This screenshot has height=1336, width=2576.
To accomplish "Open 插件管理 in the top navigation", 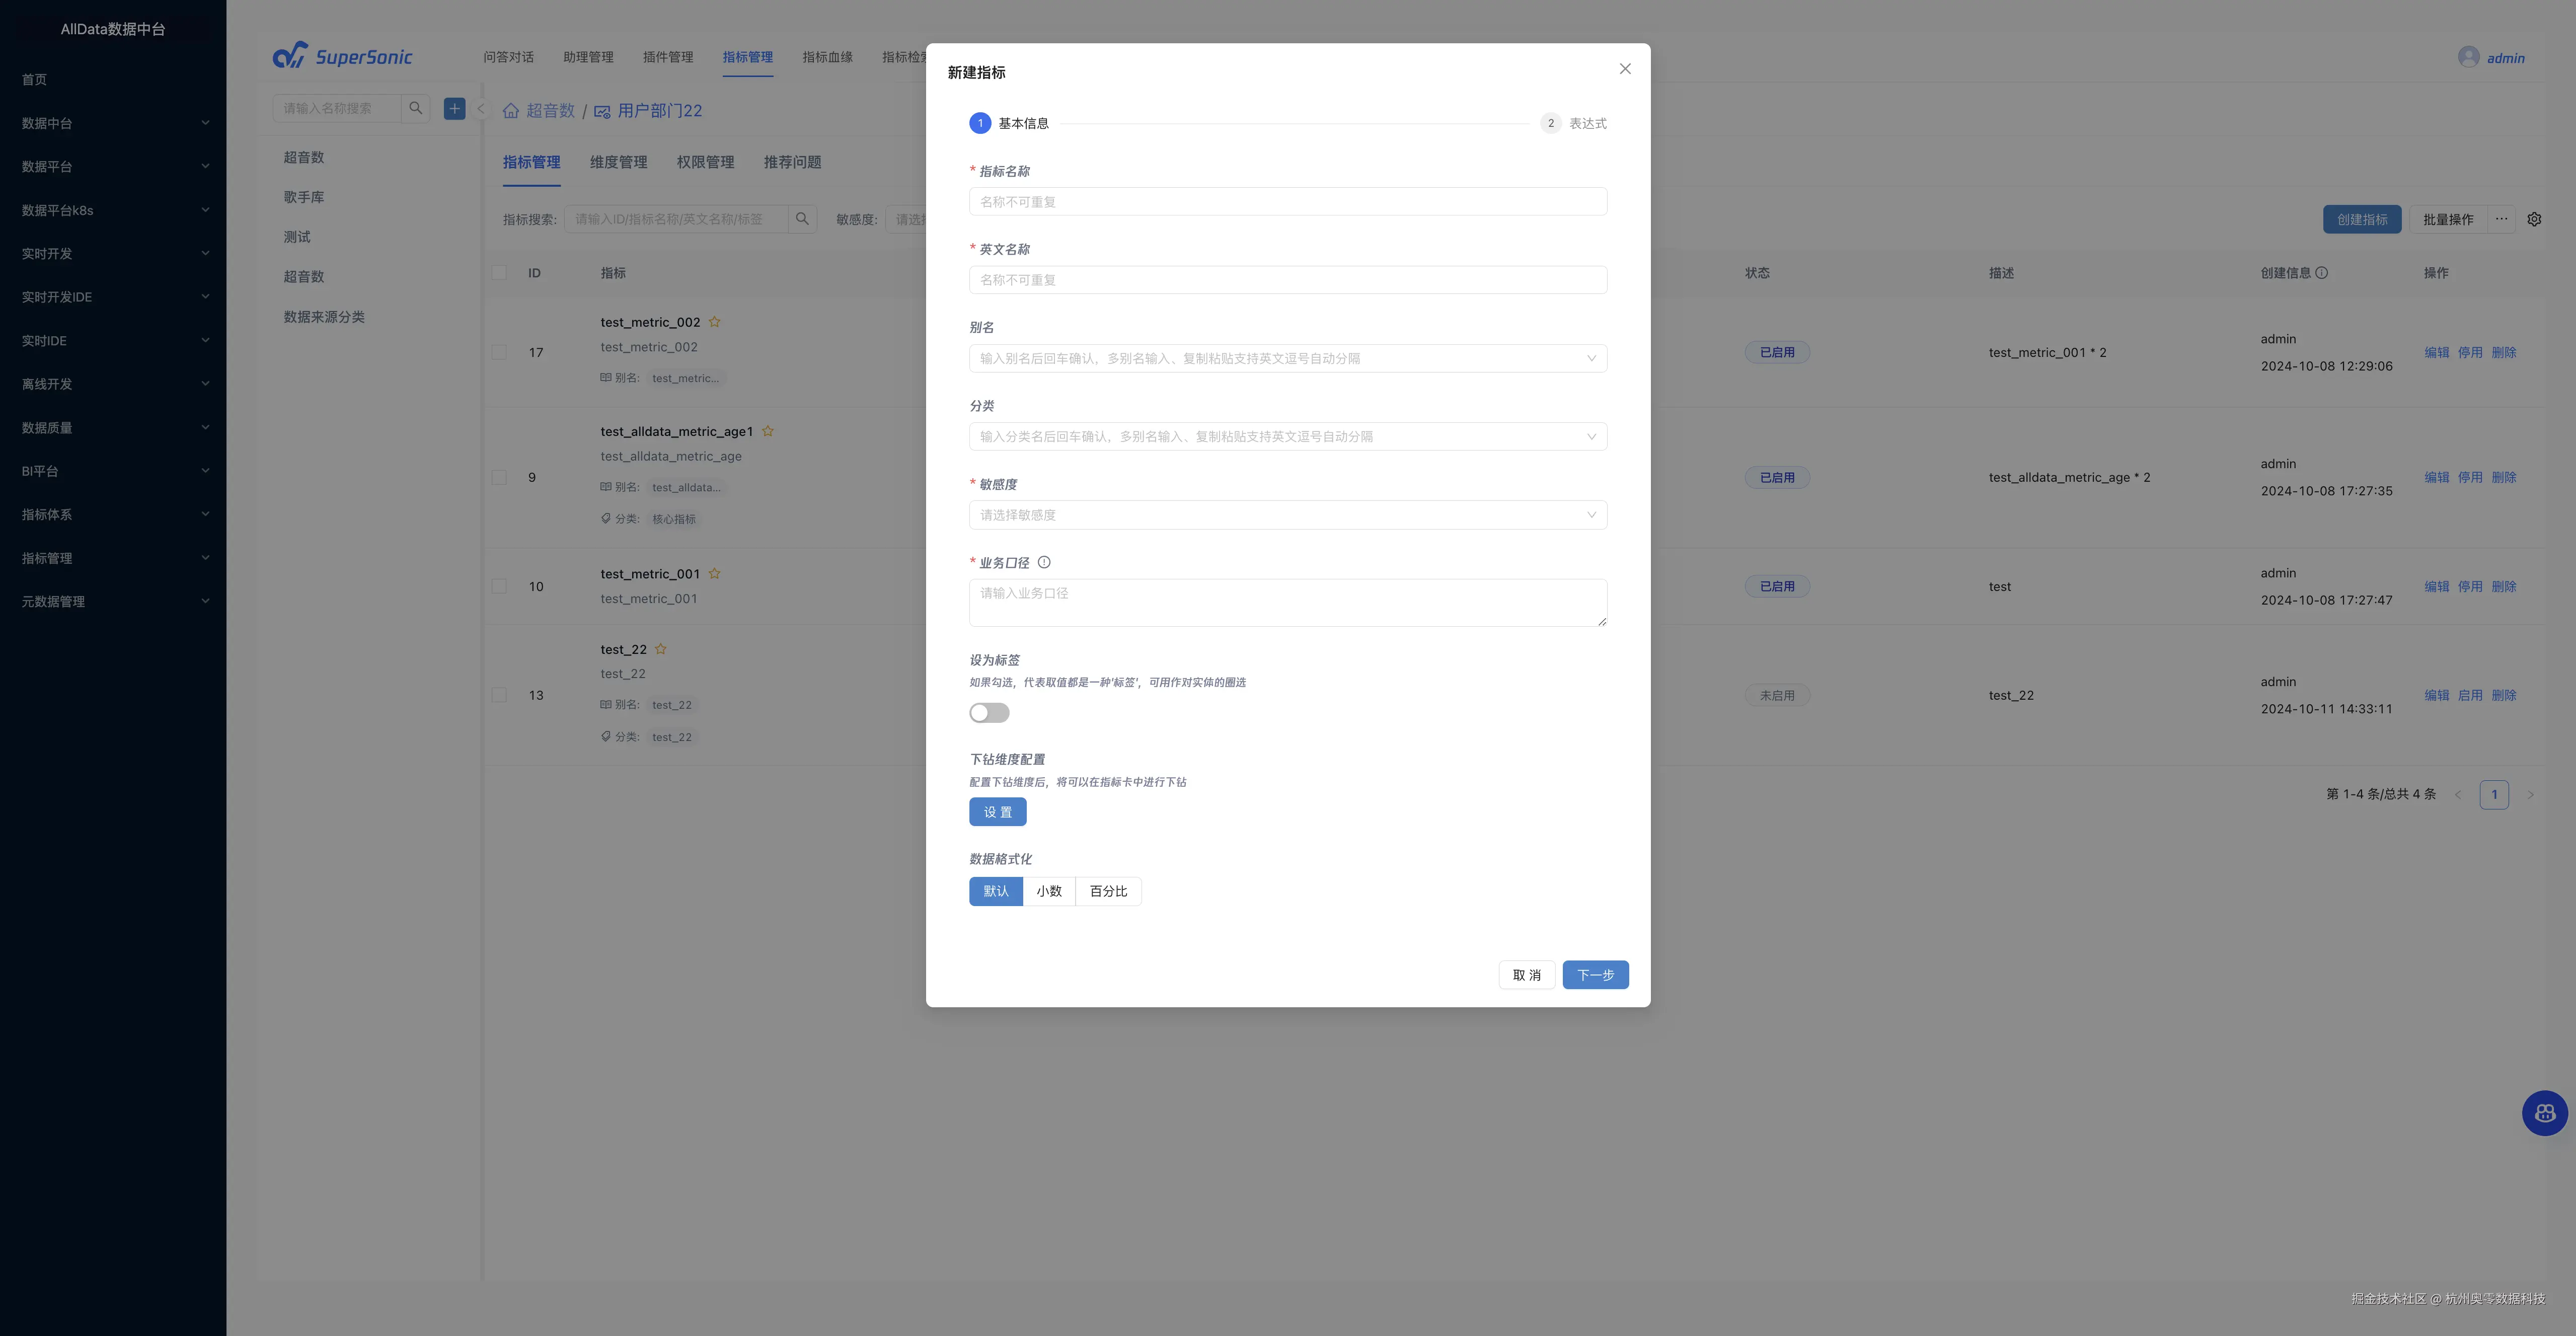I will pos(667,57).
